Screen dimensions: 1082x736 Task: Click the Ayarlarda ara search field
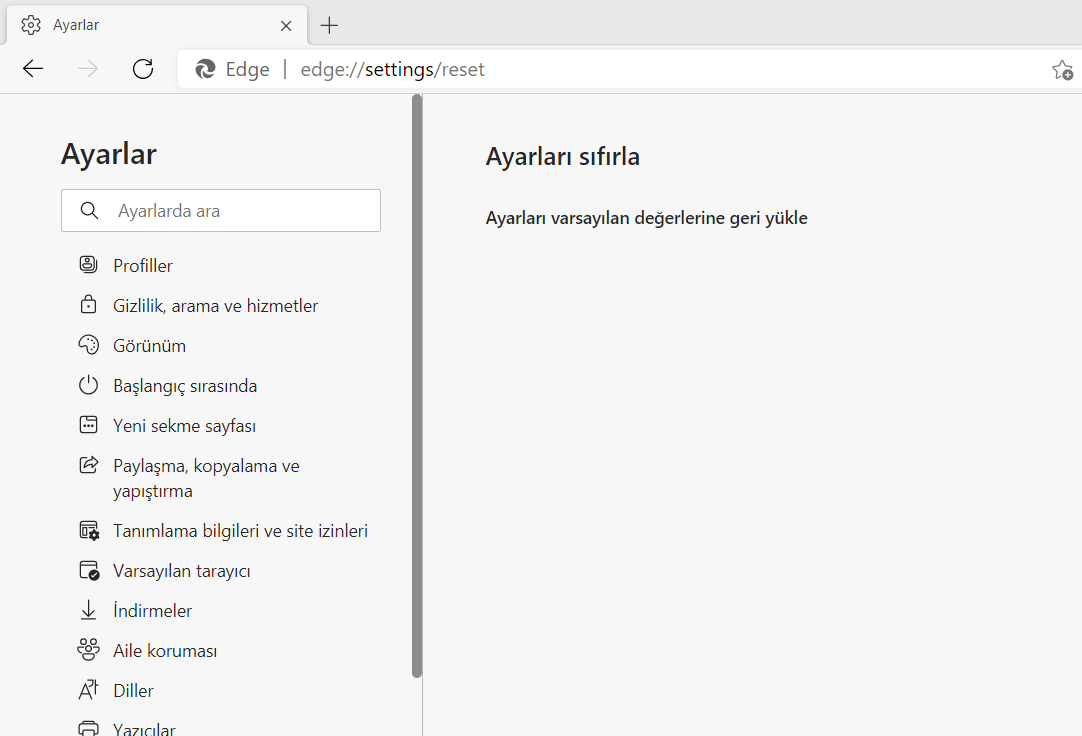pyautogui.click(x=240, y=211)
